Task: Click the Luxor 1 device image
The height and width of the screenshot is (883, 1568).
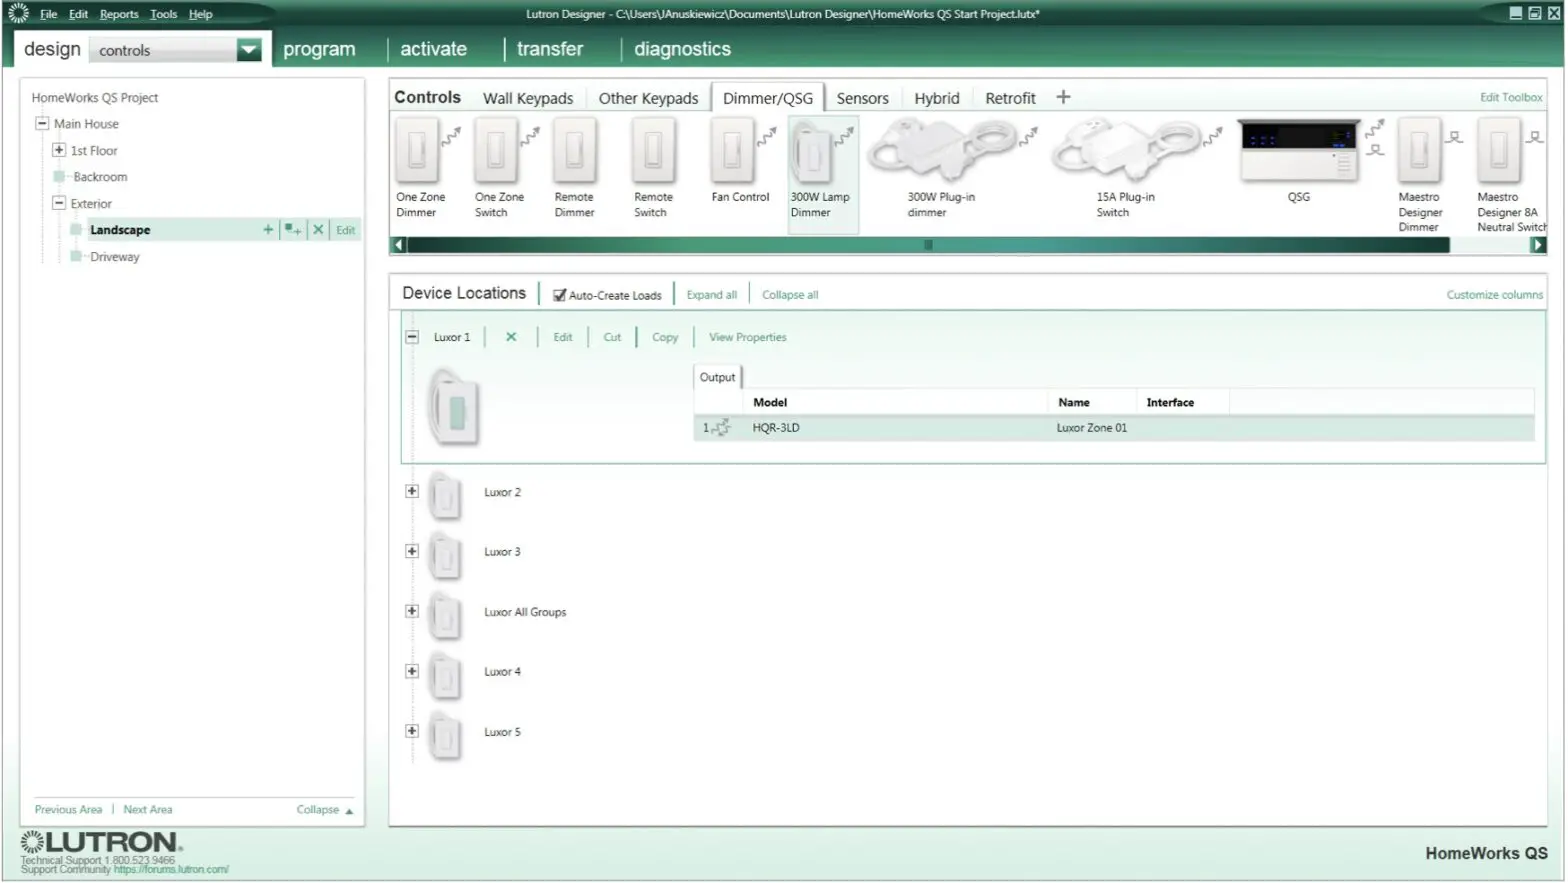Action: [x=453, y=408]
